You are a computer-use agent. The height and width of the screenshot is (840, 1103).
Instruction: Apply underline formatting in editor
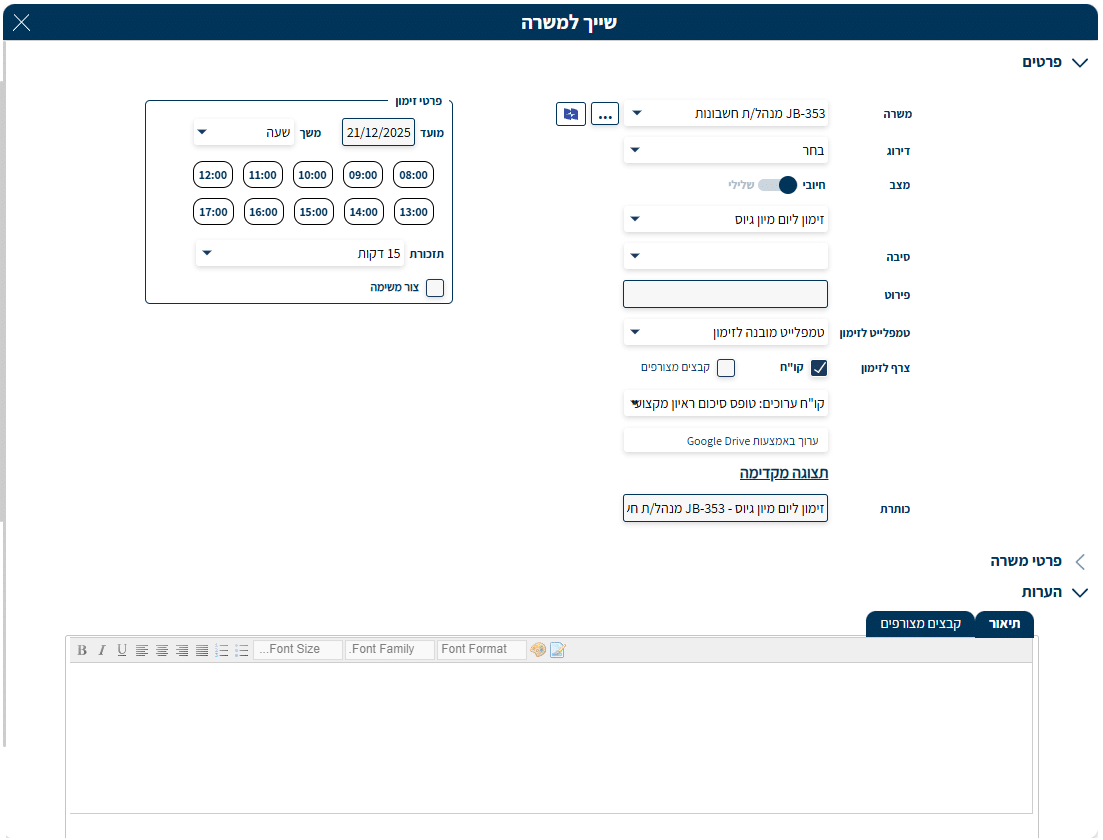(x=122, y=650)
